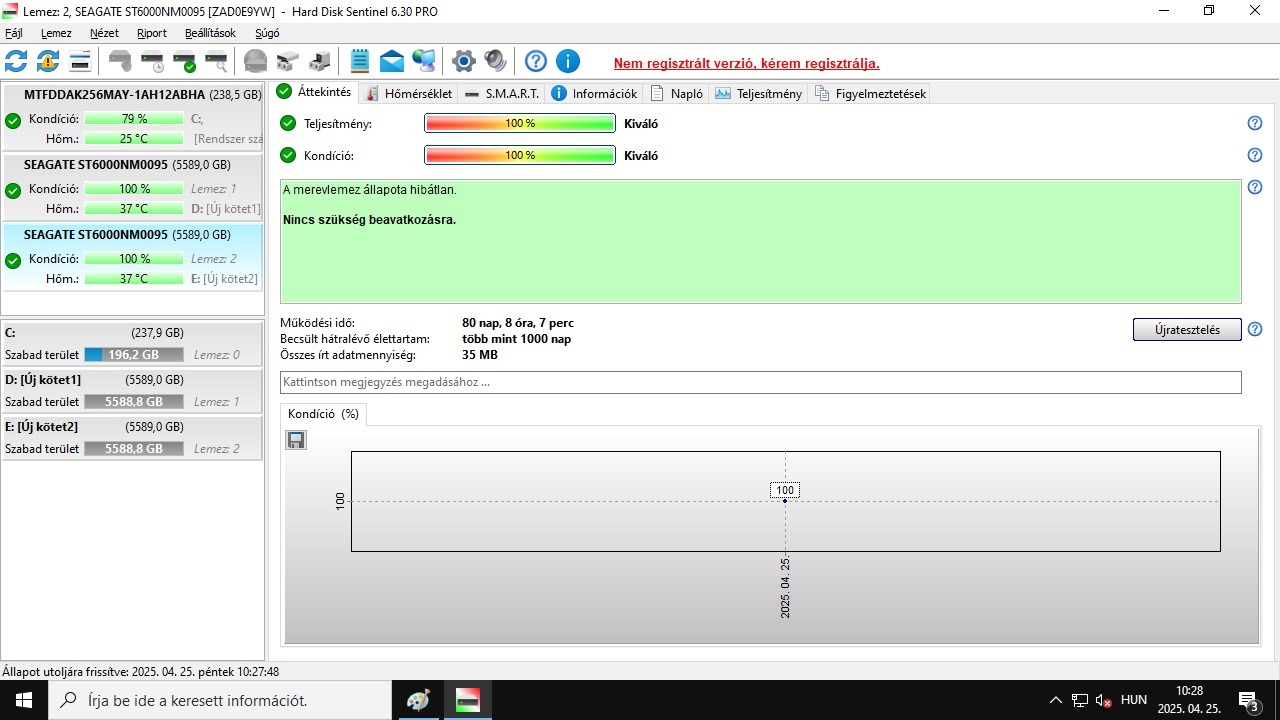The image size is (1280, 720).
Task: Click the green status message text area
Action: tap(761, 241)
